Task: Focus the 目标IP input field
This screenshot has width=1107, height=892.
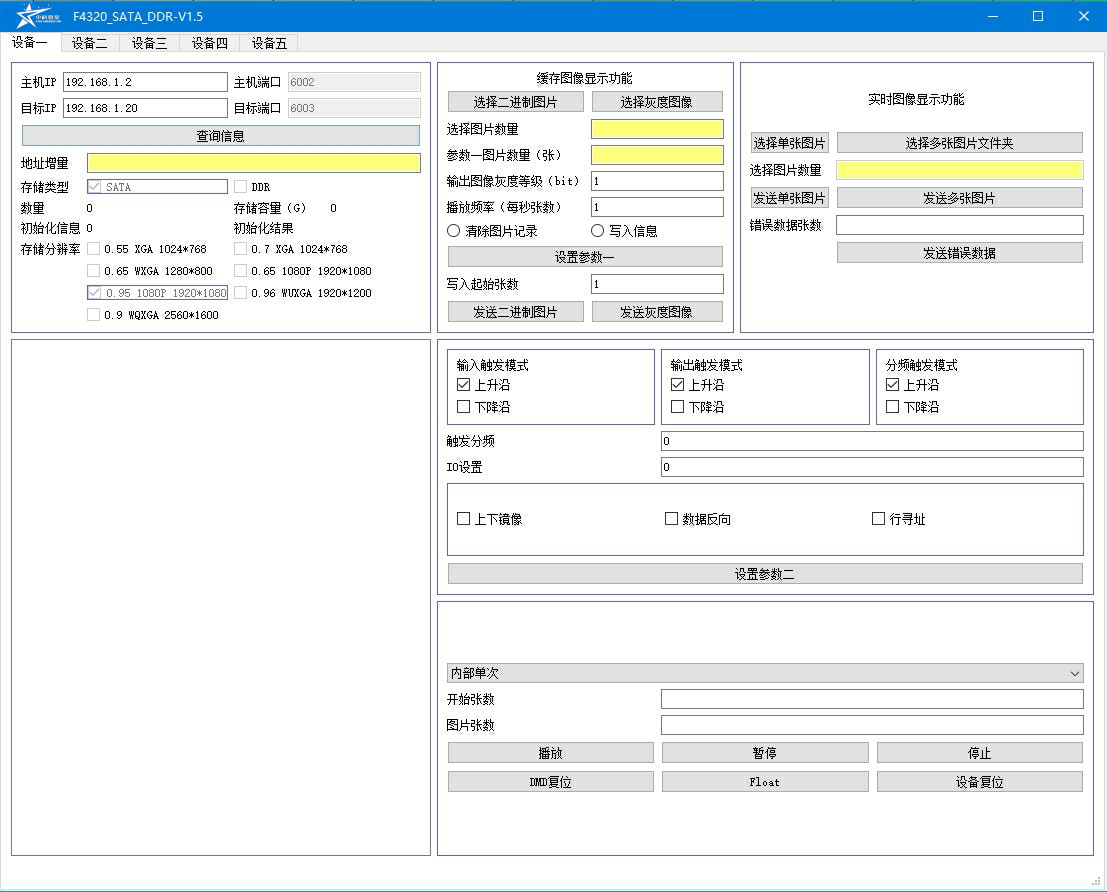Action: point(145,108)
